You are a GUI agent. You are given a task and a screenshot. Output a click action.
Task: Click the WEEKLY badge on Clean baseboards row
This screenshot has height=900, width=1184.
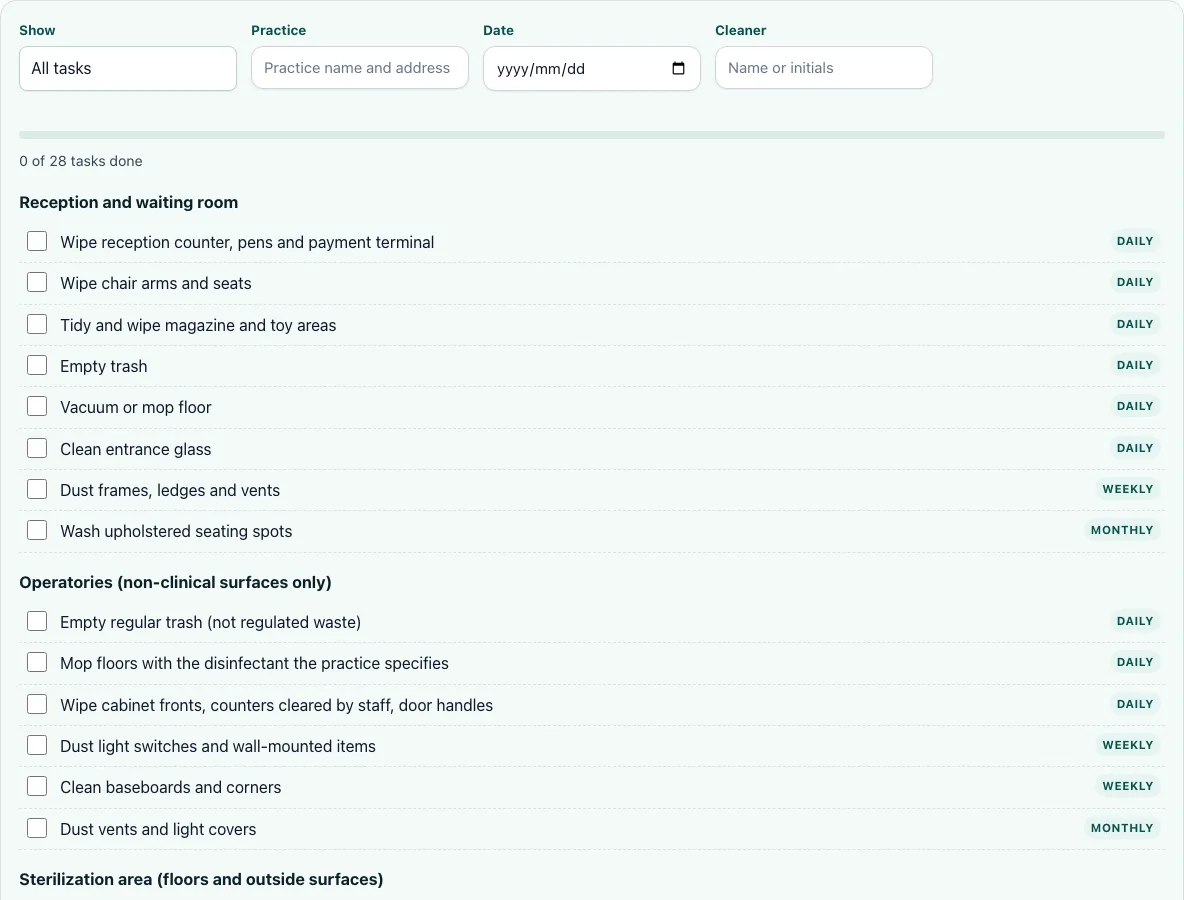pyautogui.click(x=1127, y=786)
